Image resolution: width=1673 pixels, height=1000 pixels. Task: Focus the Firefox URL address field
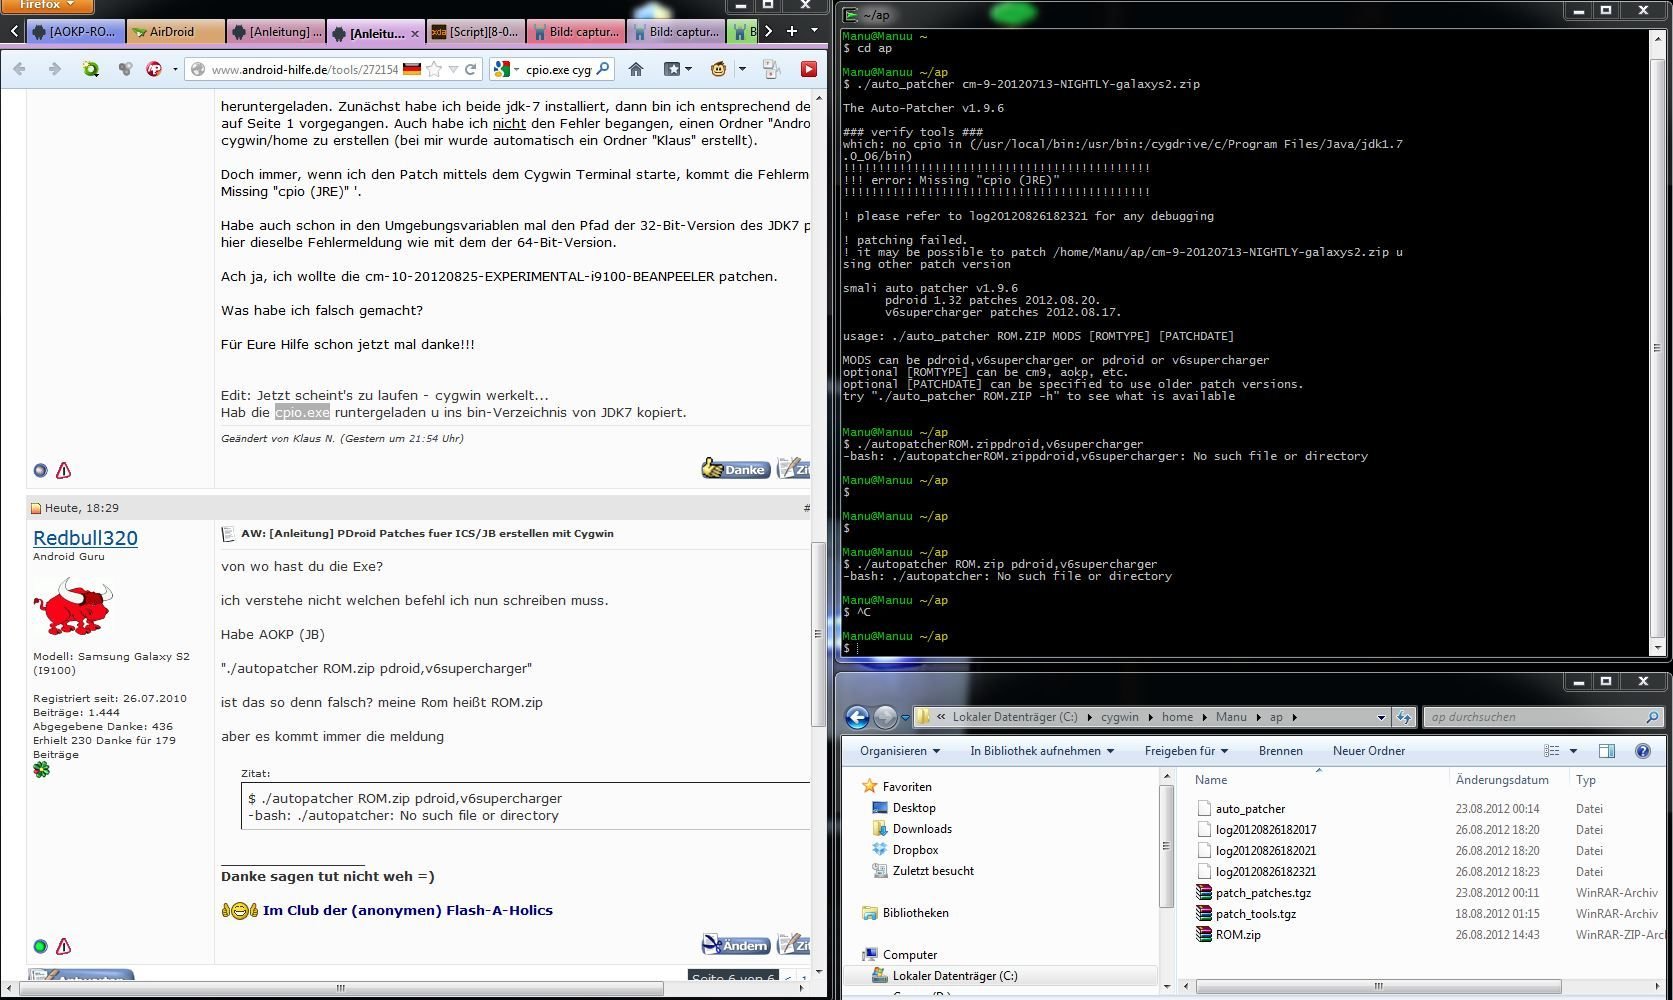[x=305, y=69]
